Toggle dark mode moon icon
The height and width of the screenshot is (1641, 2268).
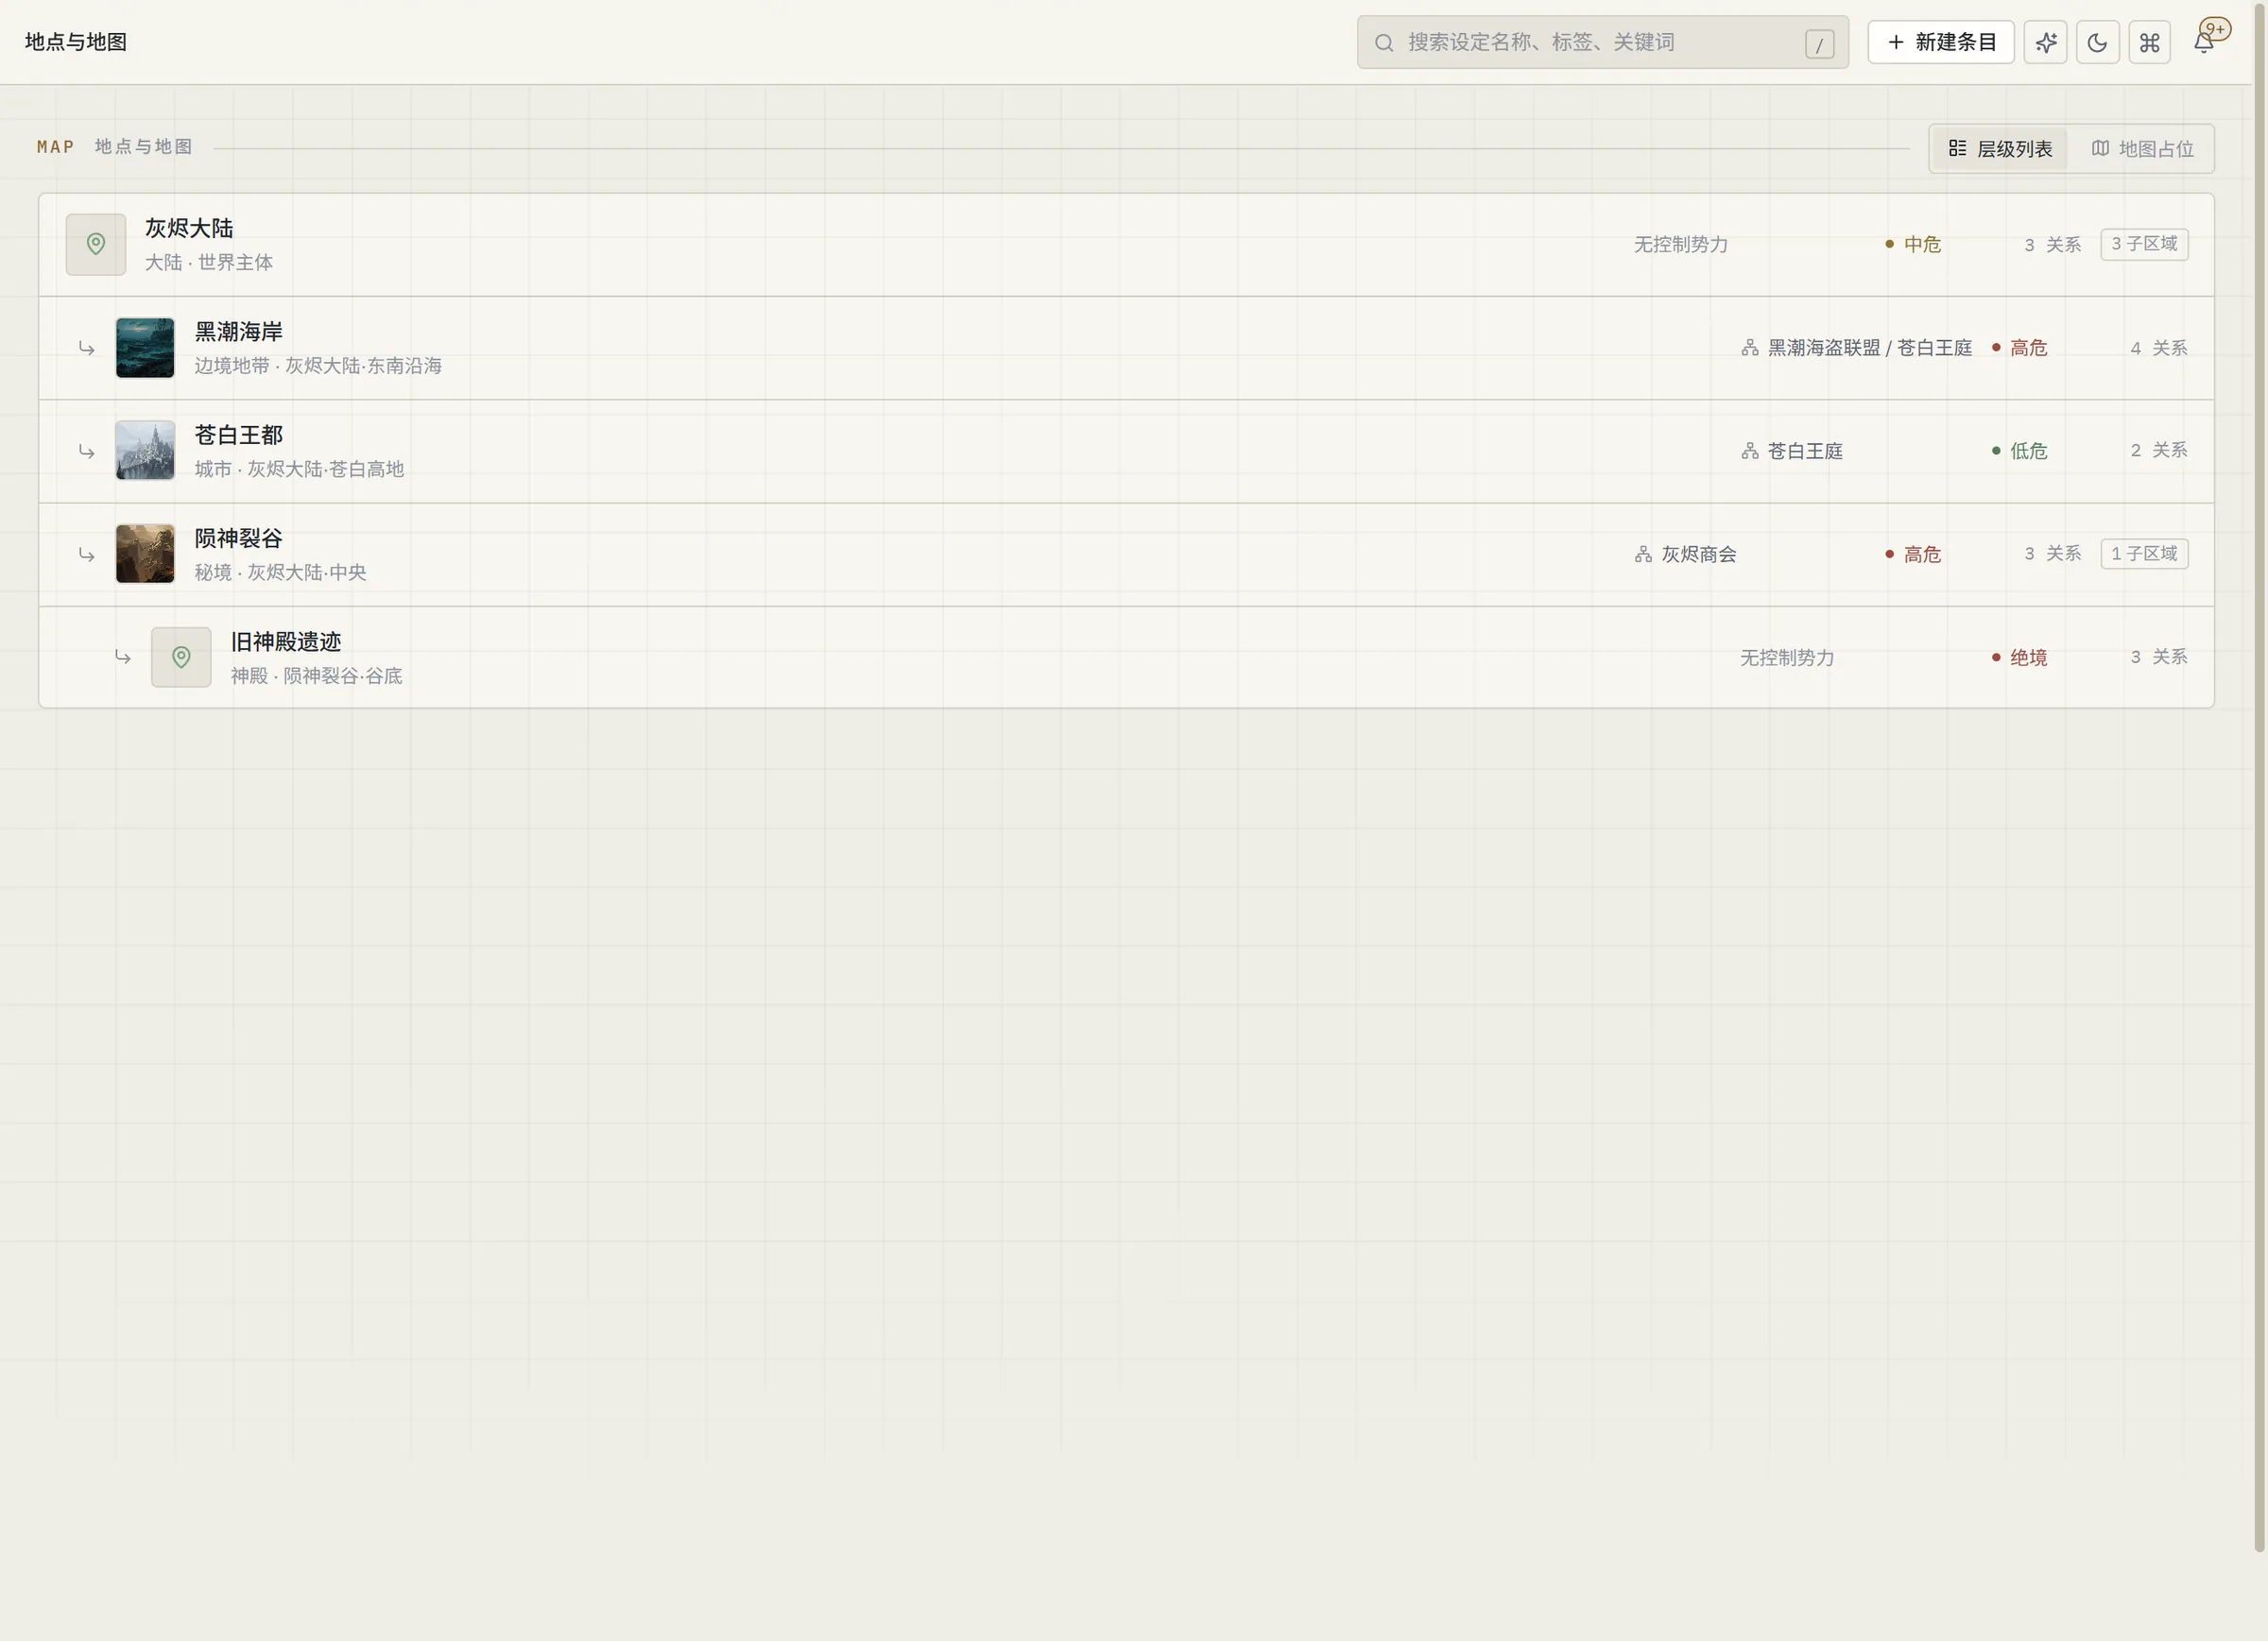[x=2097, y=42]
